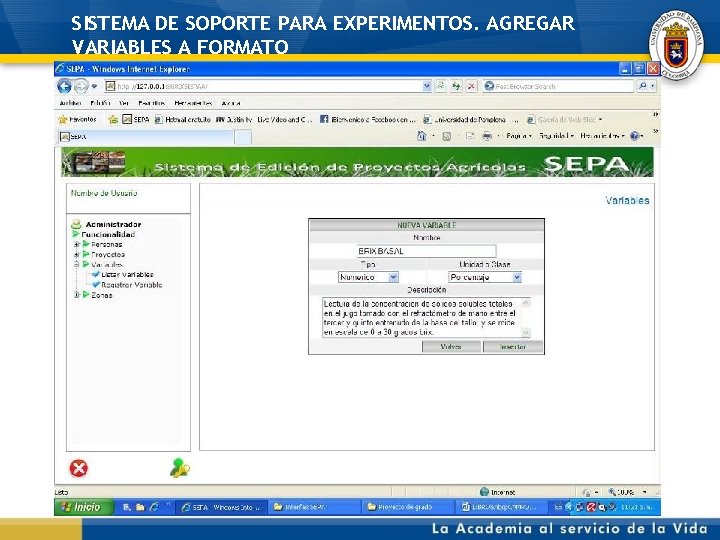The height and width of the screenshot is (540, 720).
Task: Open the Proyecto de grado taskbar folder
Action: point(406,507)
